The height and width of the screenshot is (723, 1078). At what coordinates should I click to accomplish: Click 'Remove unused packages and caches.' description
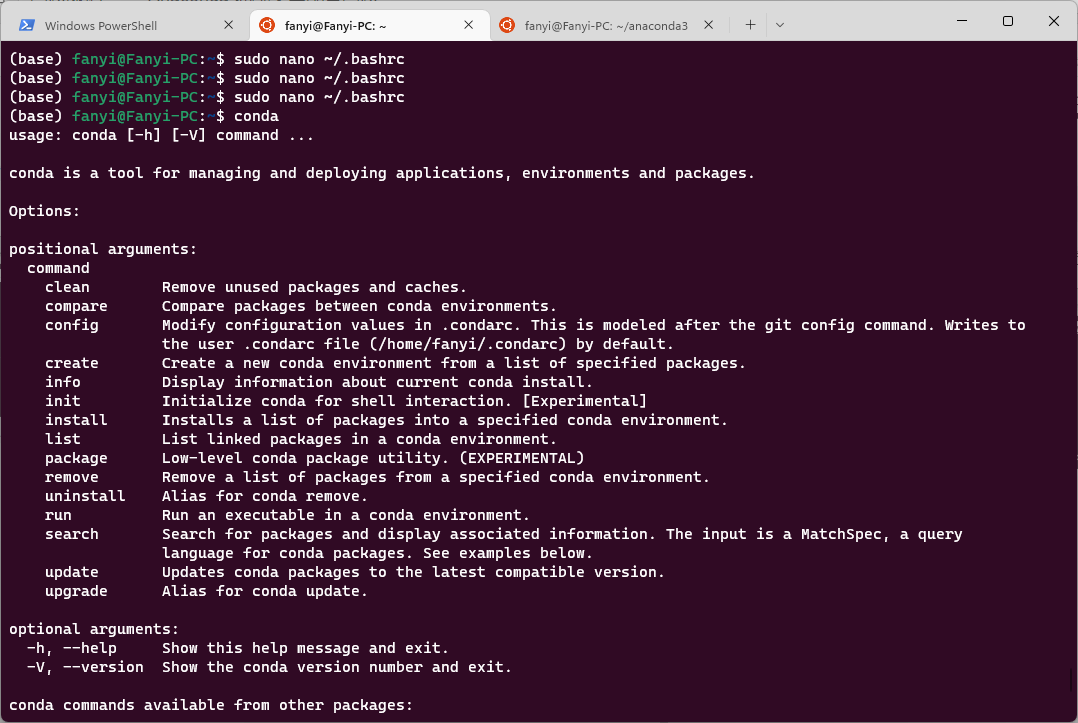[314, 287]
